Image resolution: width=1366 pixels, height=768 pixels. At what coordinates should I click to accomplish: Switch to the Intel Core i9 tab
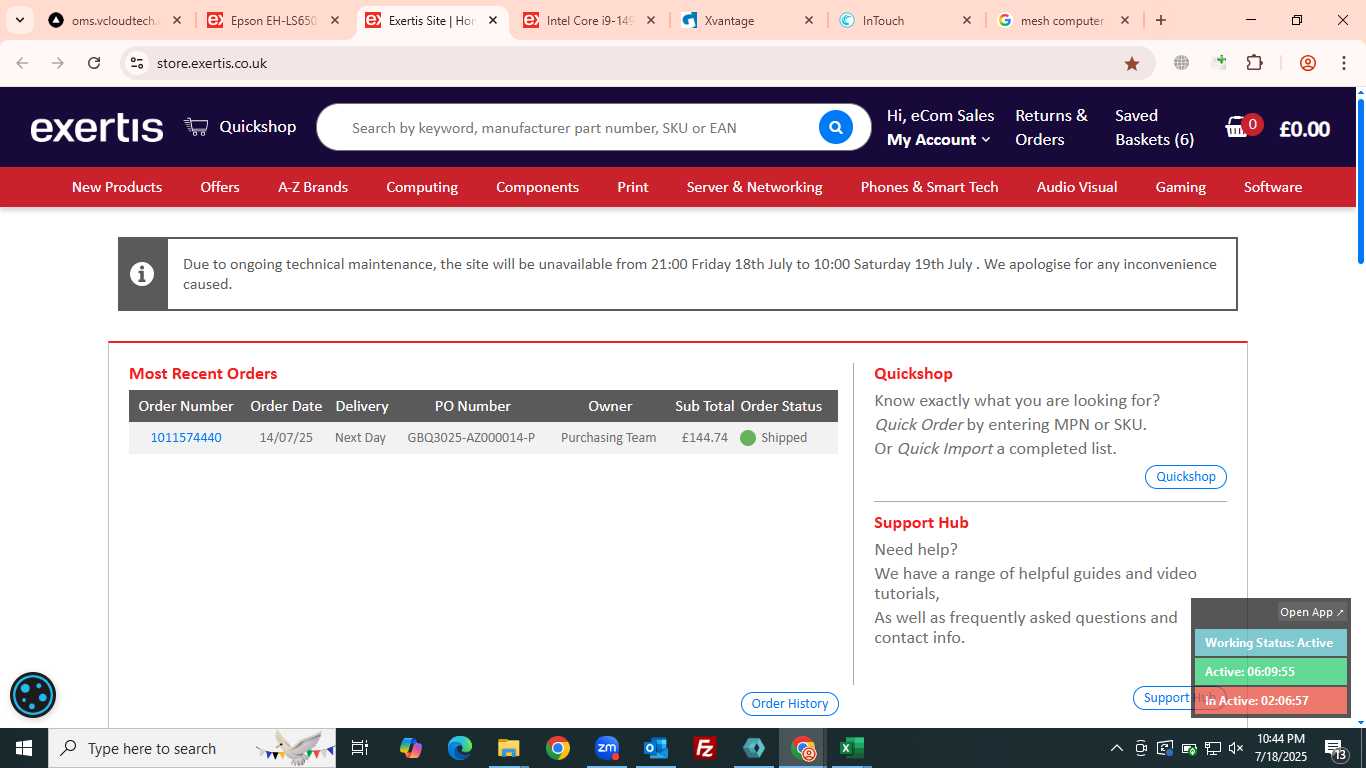click(x=590, y=20)
